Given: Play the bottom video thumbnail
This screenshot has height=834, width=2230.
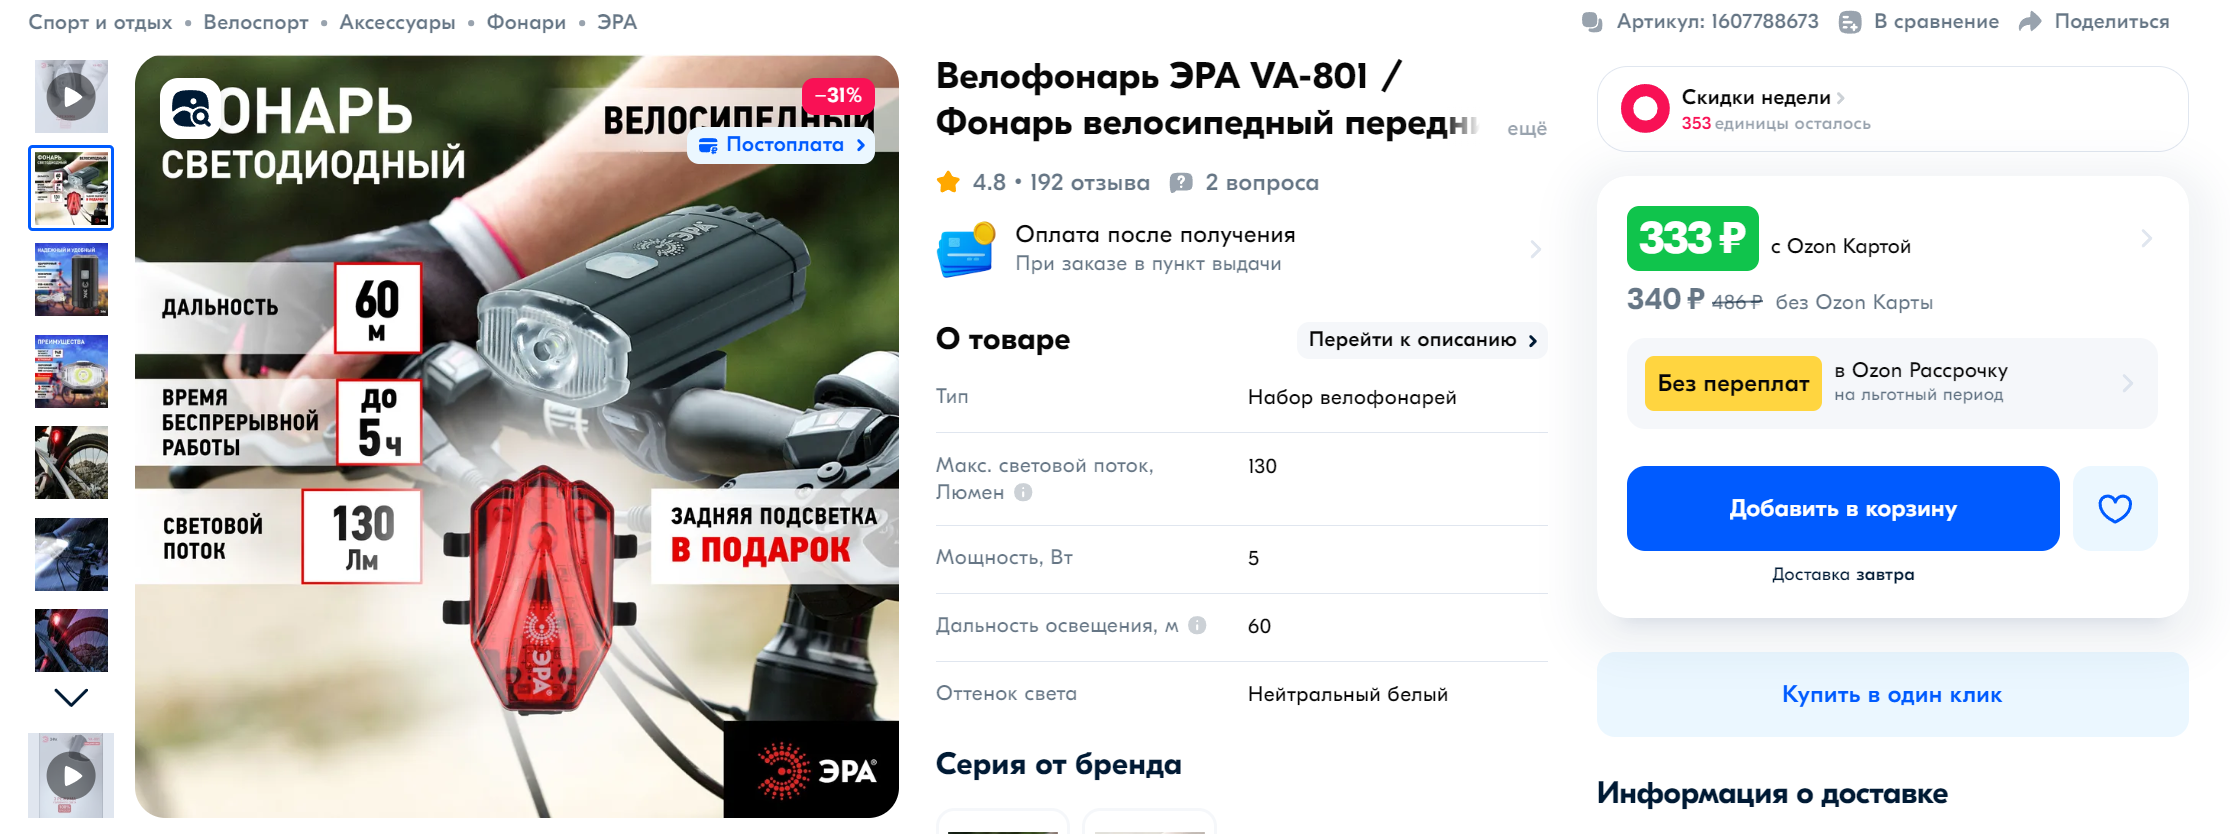Looking at the screenshot, I should 71,775.
